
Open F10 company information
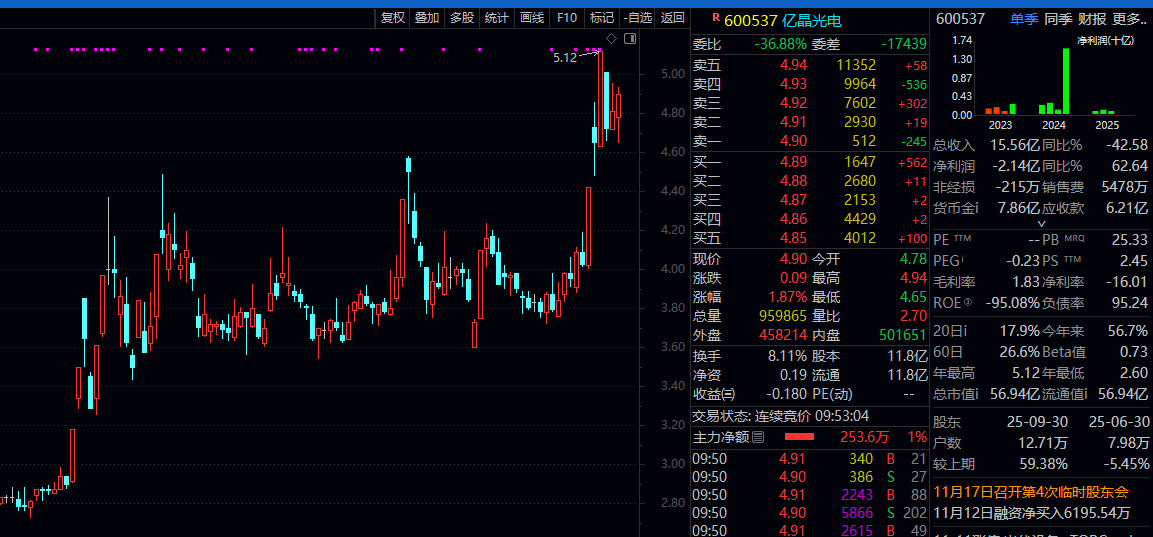pos(567,18)
